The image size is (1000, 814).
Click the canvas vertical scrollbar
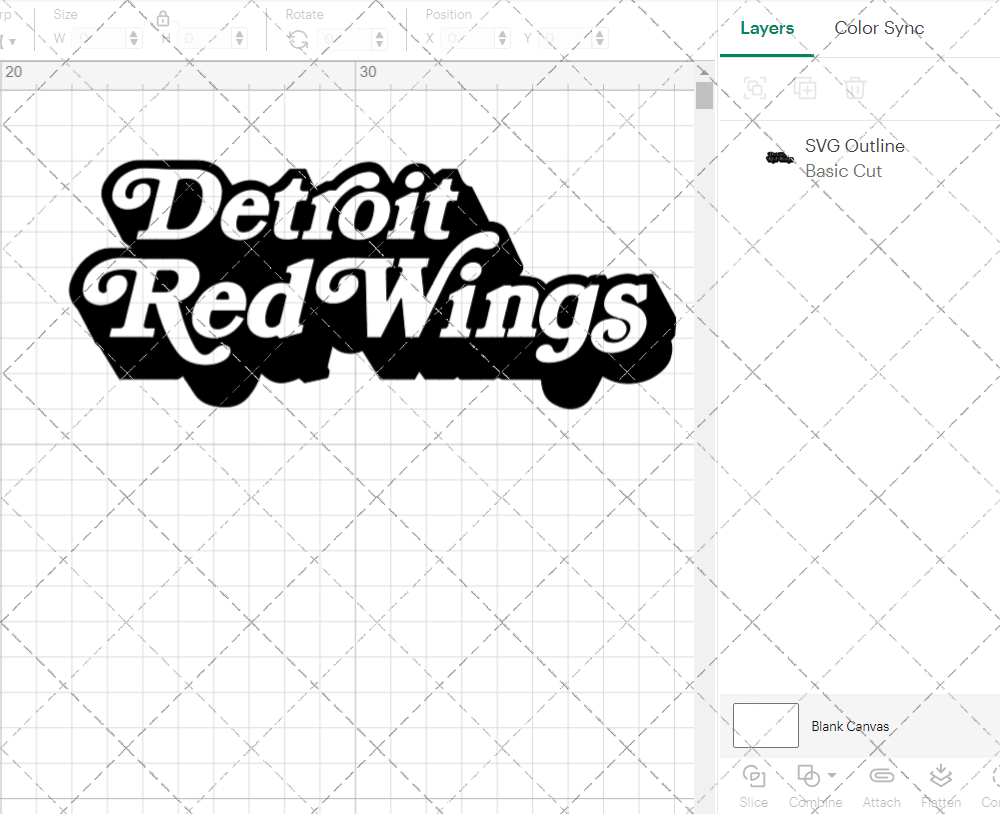(704, 95)
